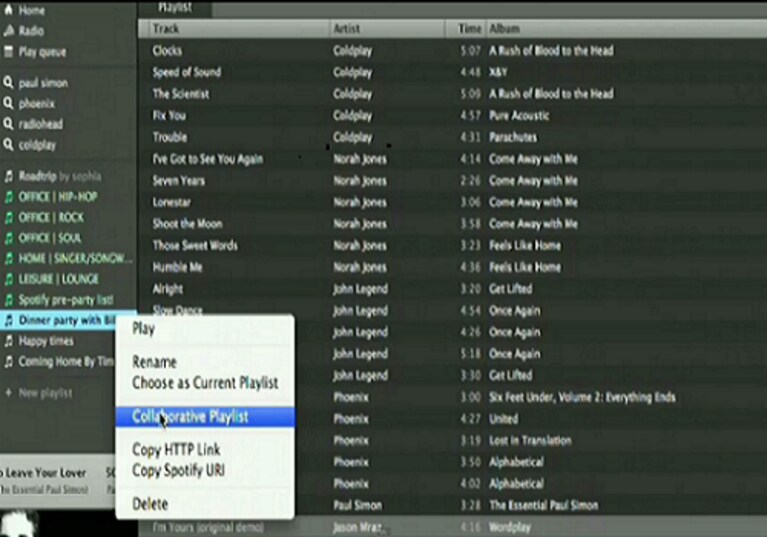Click the Home icon in sidebar
Image resolution: width=767 pixels, height=537 pixels.
tap(8, 10)
